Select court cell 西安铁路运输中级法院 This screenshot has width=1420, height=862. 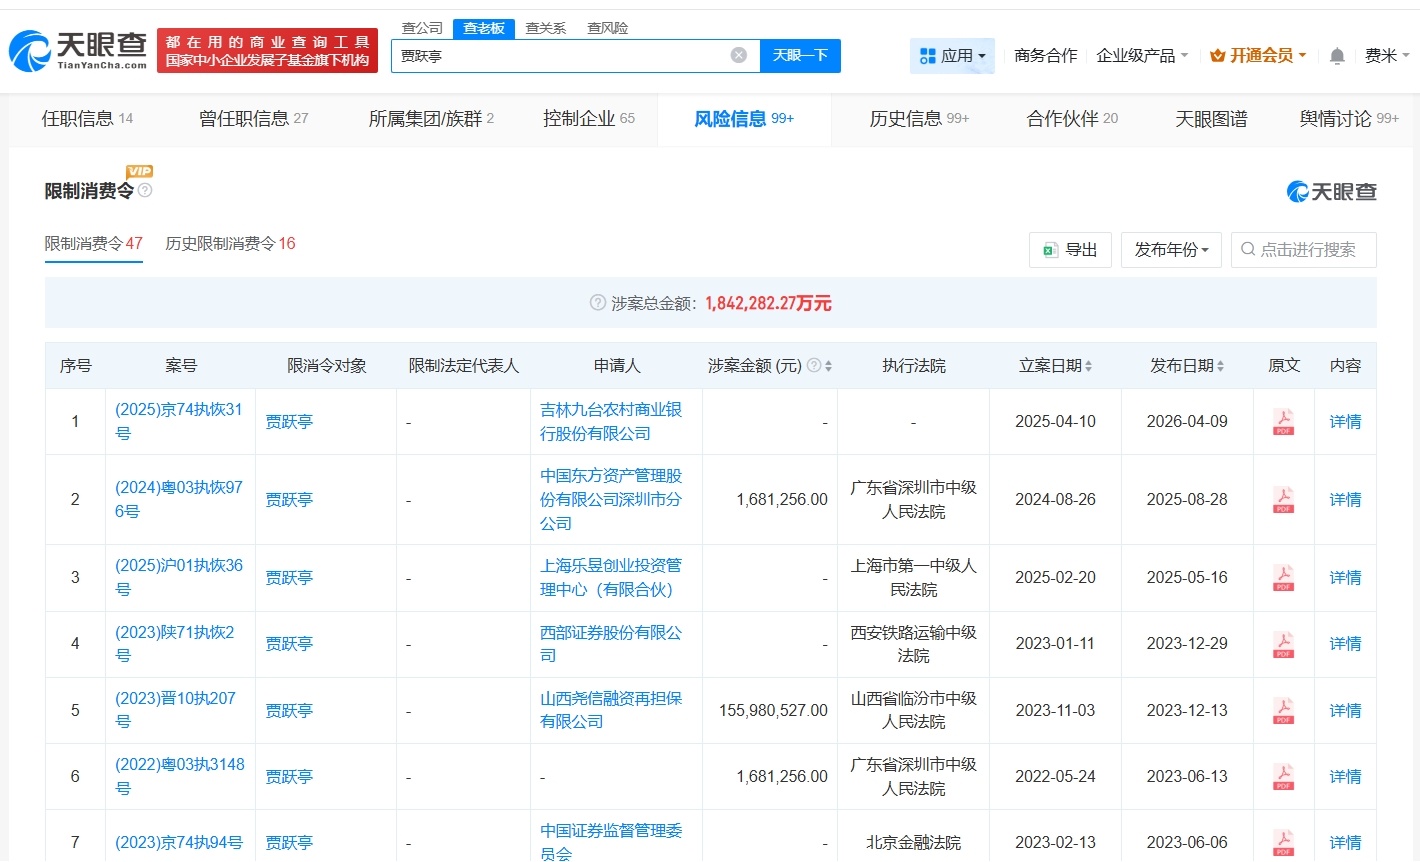coord(913,644)
